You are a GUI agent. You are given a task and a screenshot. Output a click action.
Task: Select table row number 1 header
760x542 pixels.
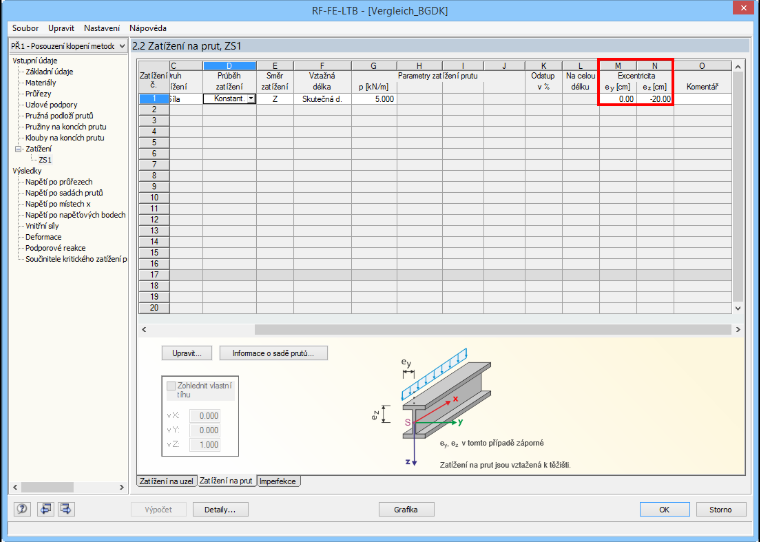(x=154, y=99)
